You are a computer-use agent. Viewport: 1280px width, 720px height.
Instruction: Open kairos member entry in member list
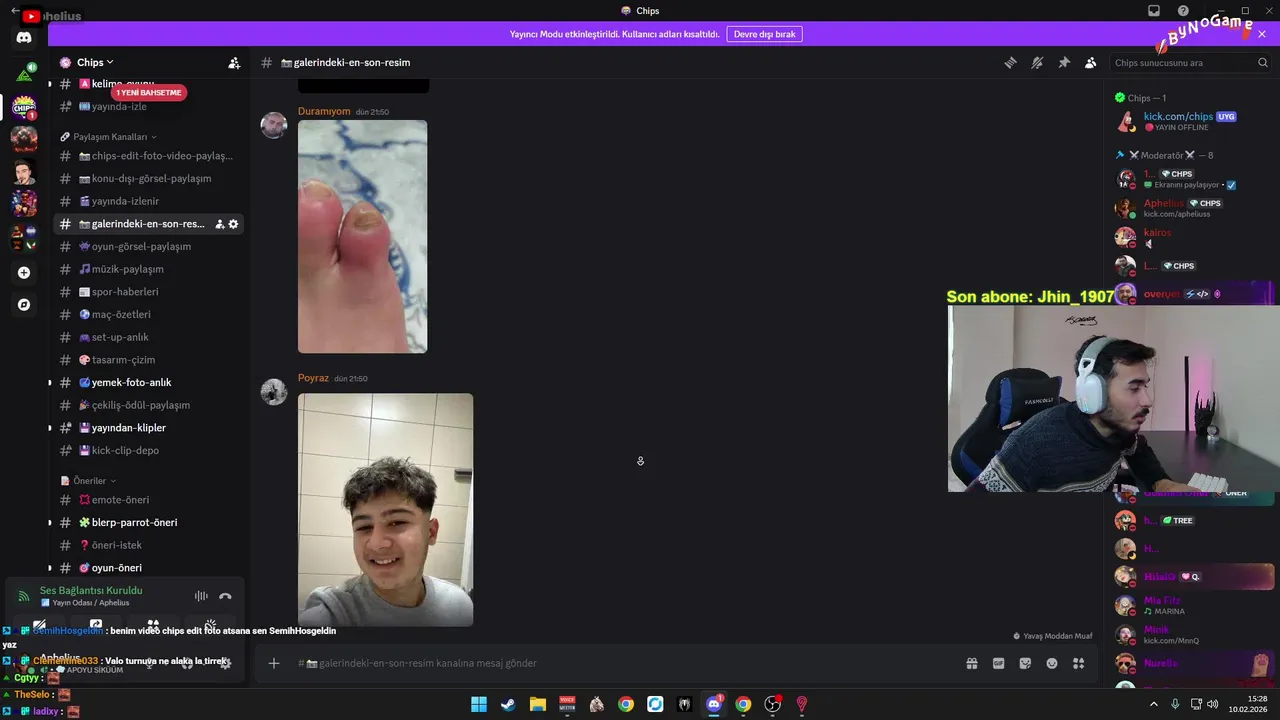click(1194, 237)
